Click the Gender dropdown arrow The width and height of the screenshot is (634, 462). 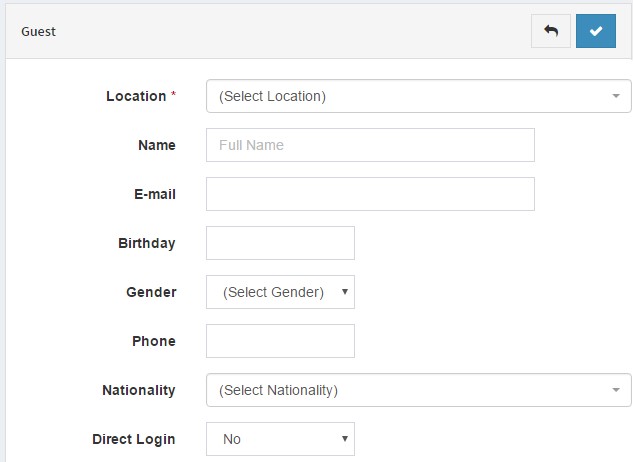[345, 292]
